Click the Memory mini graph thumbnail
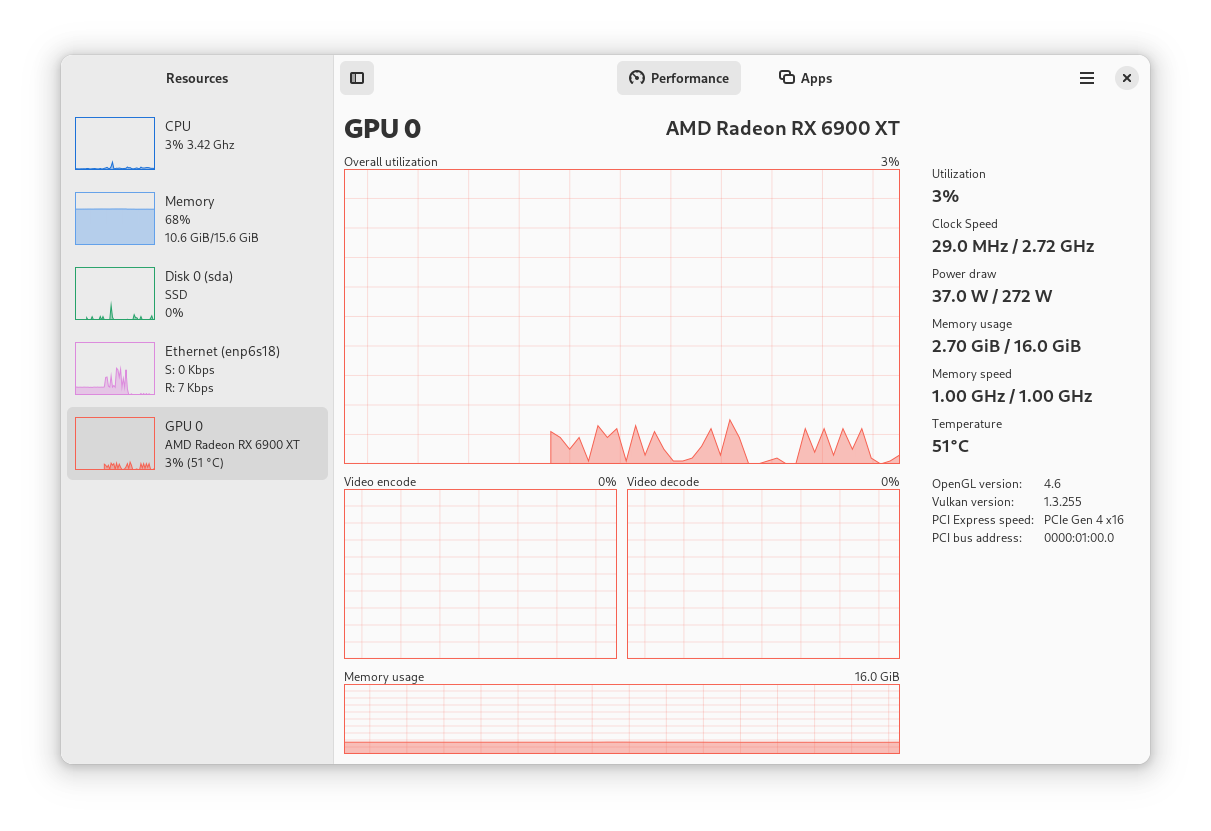1211x831 pixels. click(115, 219)
